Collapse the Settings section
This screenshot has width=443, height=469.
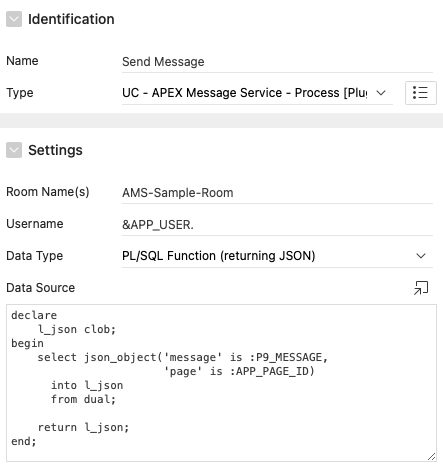click(x=14, y=150)
